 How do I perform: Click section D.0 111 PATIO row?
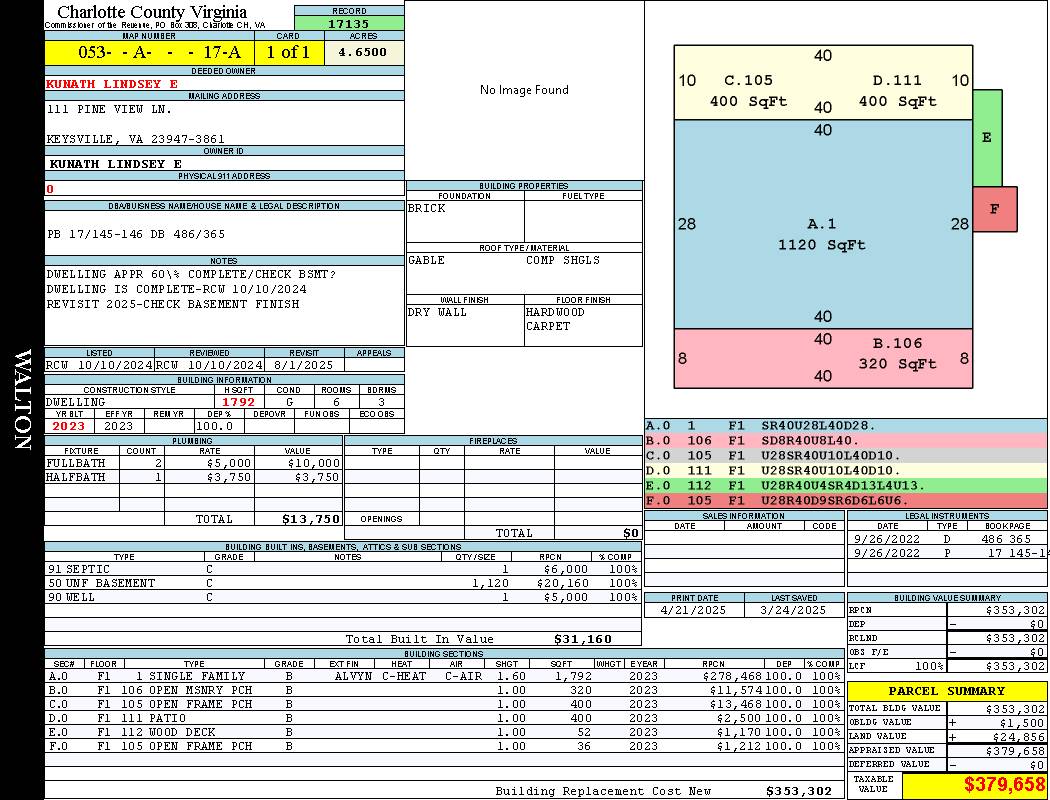coord(444,718)
